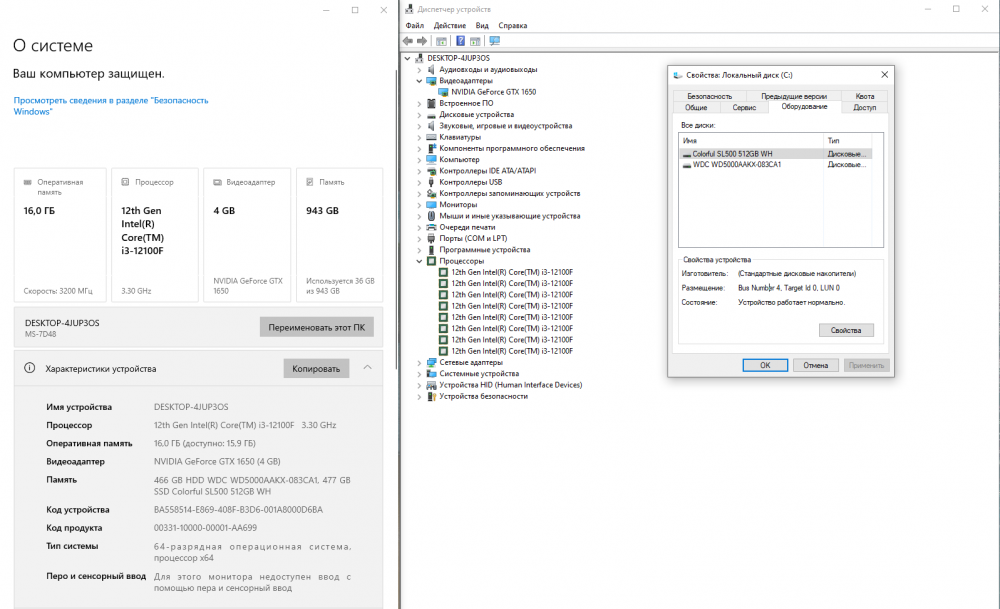Image resolution: width=1000 pixels, height=609 pixels.
Task: Open the Безопасность tab in disk properties
Action: coord(709,96)
